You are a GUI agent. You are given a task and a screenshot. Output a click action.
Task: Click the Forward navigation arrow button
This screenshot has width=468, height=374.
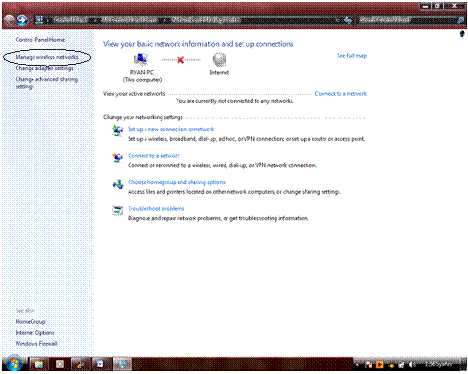[x=22, y=20]
